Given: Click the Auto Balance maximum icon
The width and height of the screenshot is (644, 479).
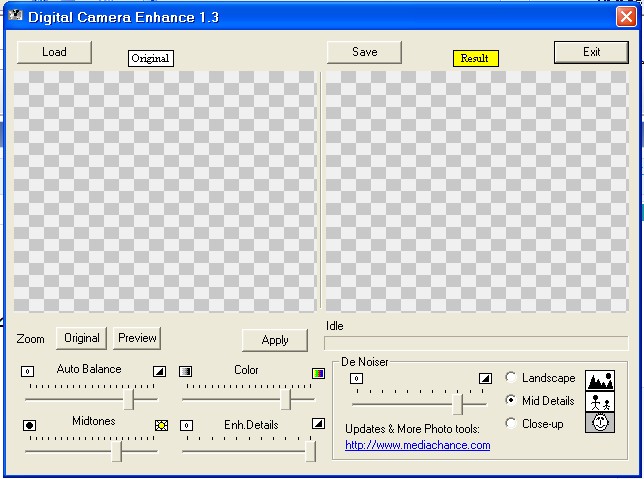Looking at the screenshot, I should 159,371.
